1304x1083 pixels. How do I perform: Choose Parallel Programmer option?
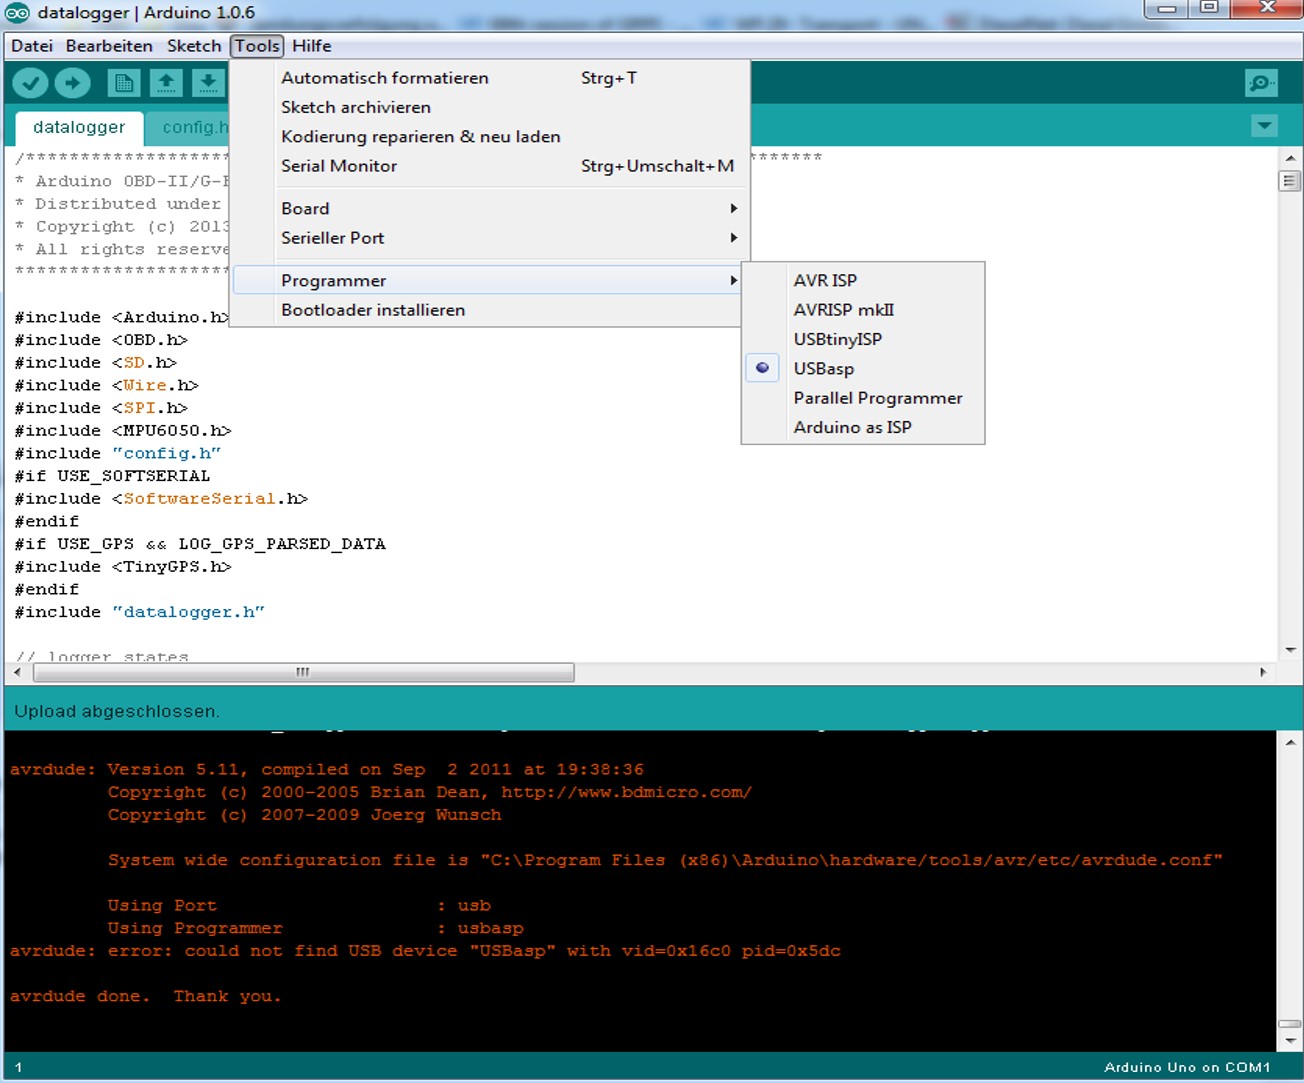(862, 398)
